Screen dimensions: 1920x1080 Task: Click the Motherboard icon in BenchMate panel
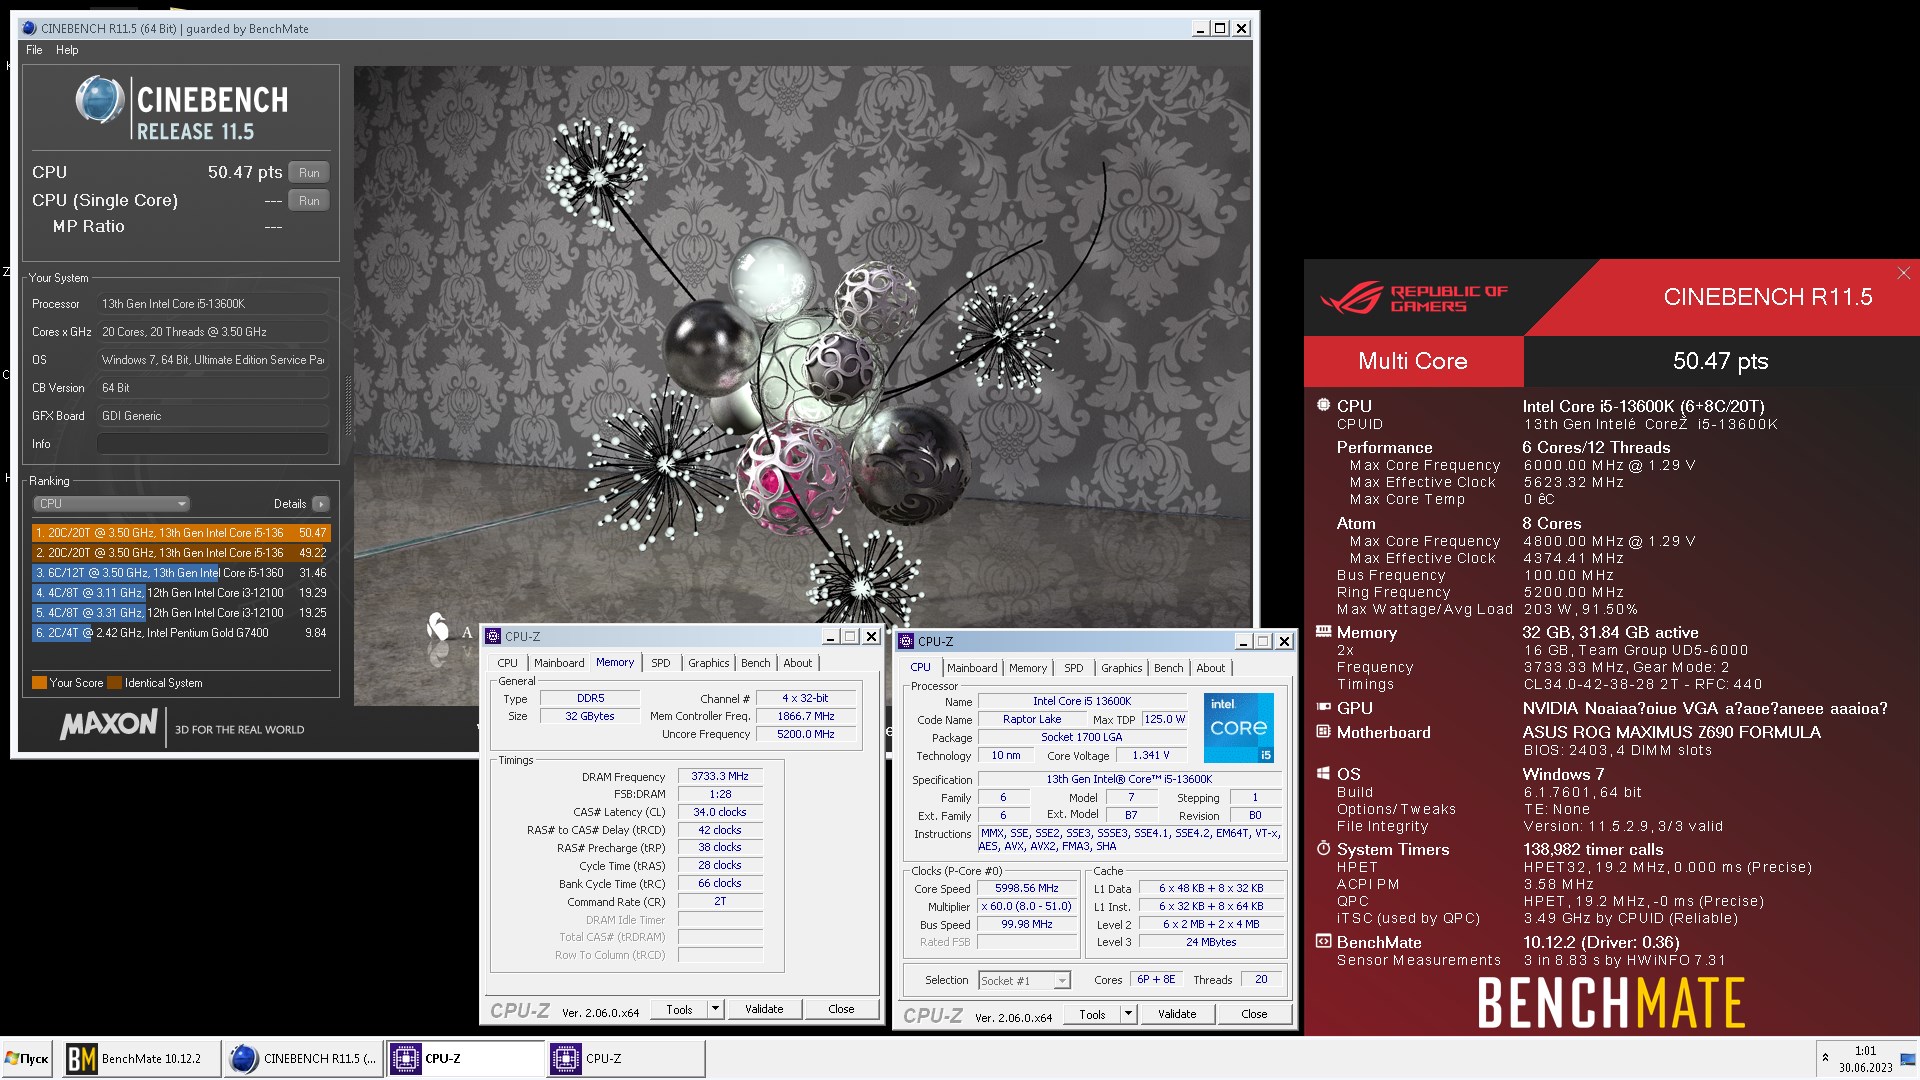1323,732
